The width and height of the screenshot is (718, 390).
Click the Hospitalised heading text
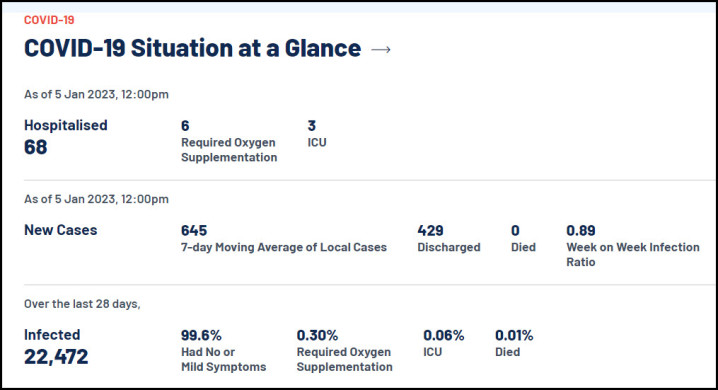(x=65, y=125)
